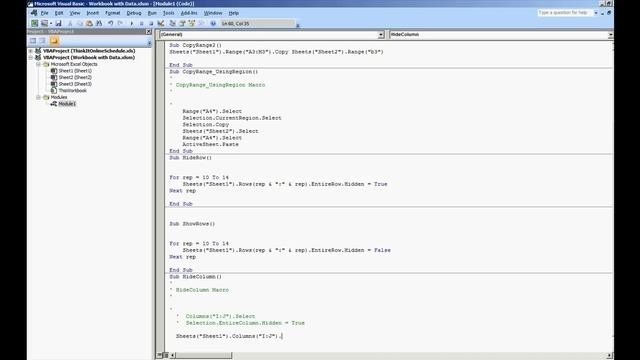Expand VBAProject (ThinkItOnlineSchedule.xls) node
Viewport: 640px width, 360px height.
pyautogui.click(x=31, y=51)
